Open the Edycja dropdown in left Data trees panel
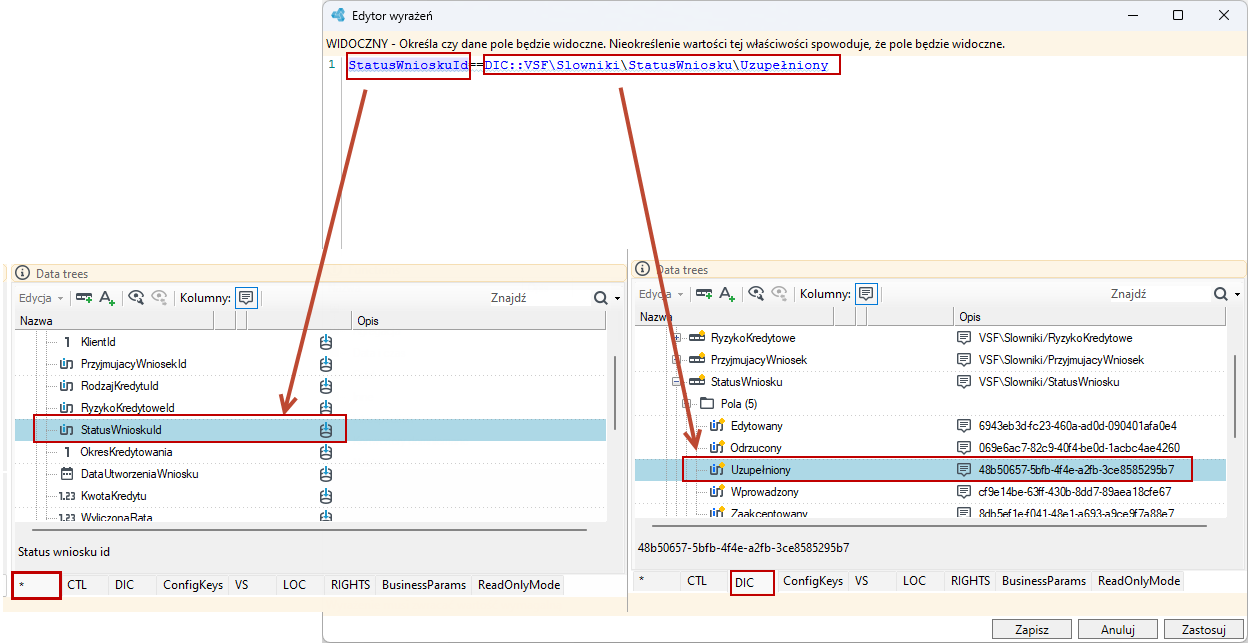The width and height of the screenshot is (1248, 643). point(41,297)
